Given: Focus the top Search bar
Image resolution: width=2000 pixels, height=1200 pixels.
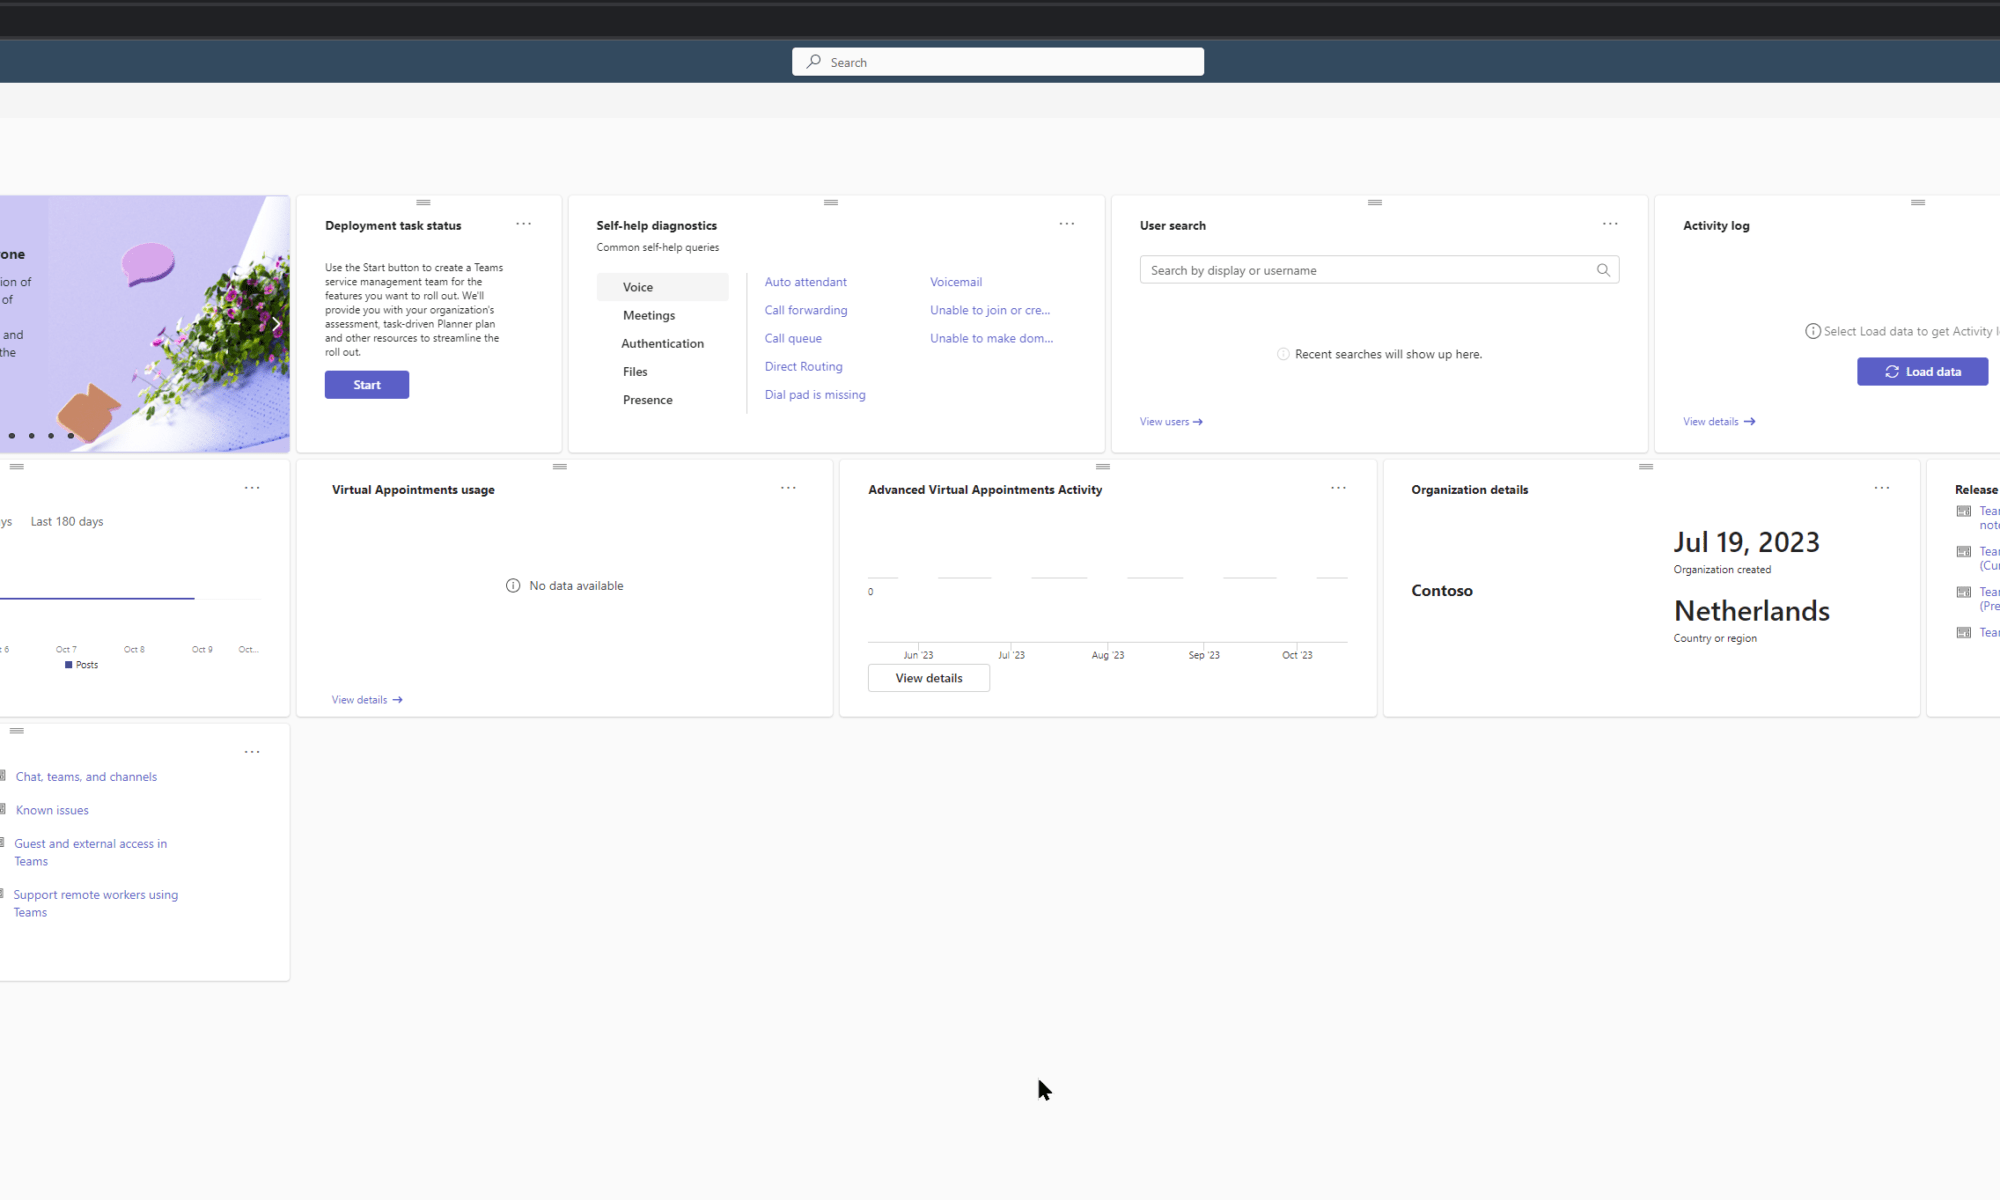Looking at the screenshot, I should point(997,62).
